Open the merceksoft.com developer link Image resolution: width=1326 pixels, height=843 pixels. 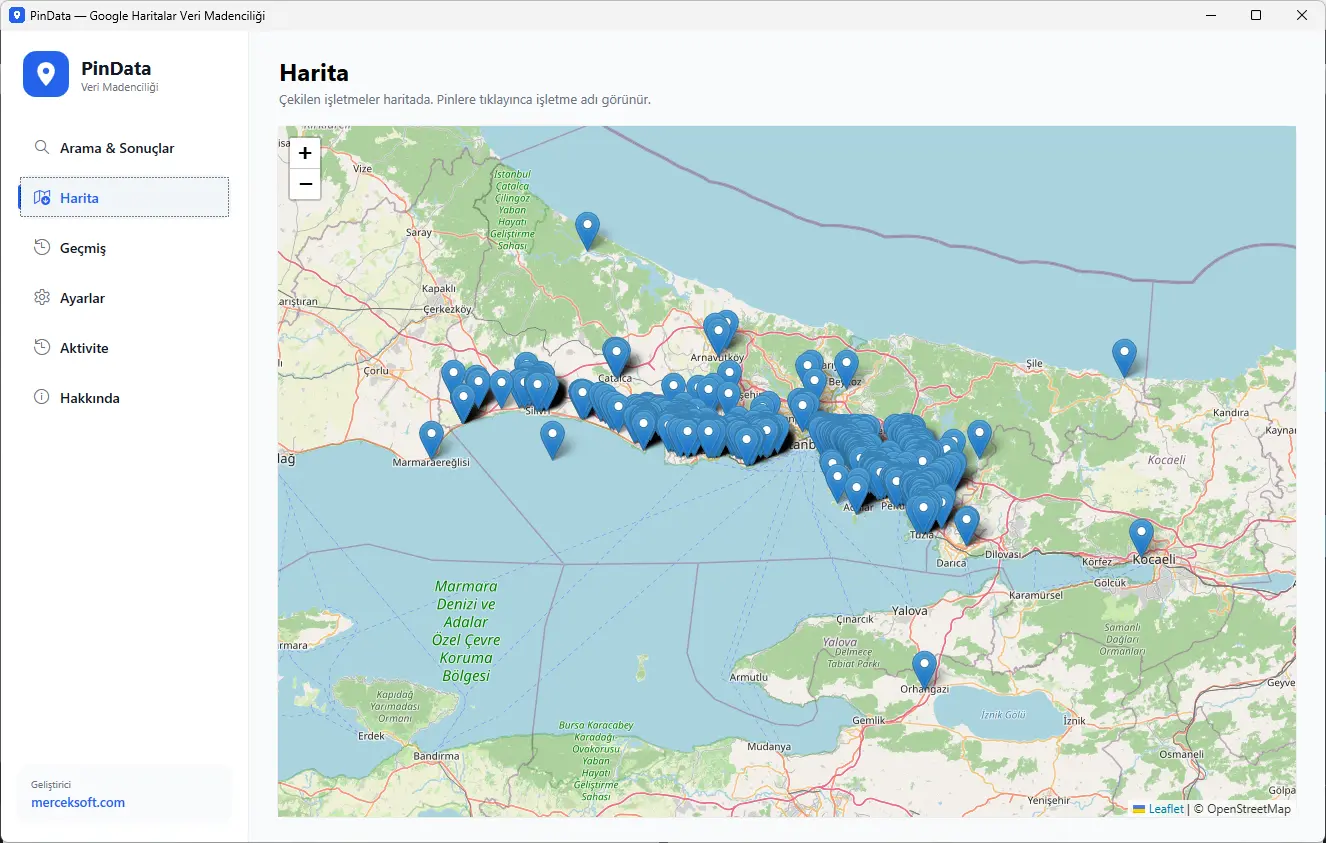click(x=78, y=803)
